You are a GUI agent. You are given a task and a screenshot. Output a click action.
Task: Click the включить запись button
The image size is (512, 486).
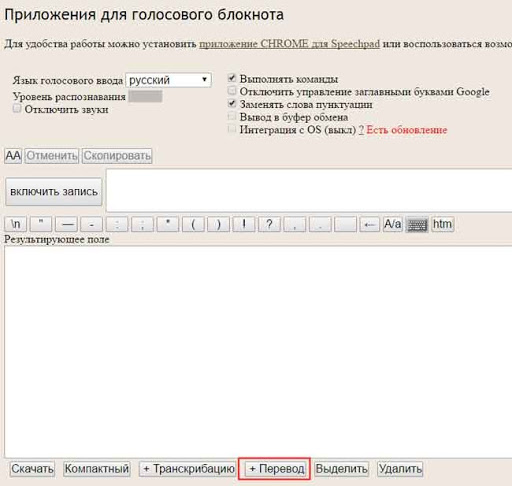[54, 192]
